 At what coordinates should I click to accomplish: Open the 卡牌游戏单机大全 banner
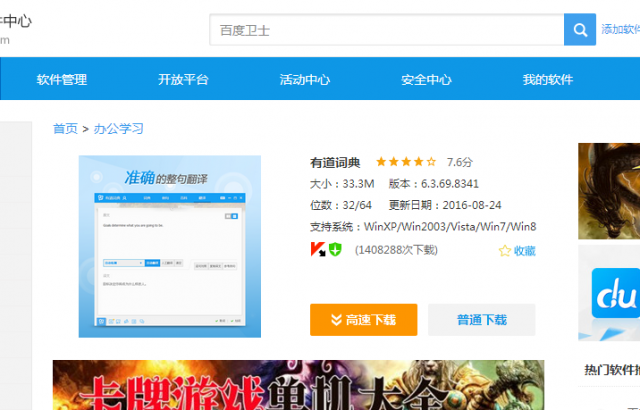click(x=298, y=385)
